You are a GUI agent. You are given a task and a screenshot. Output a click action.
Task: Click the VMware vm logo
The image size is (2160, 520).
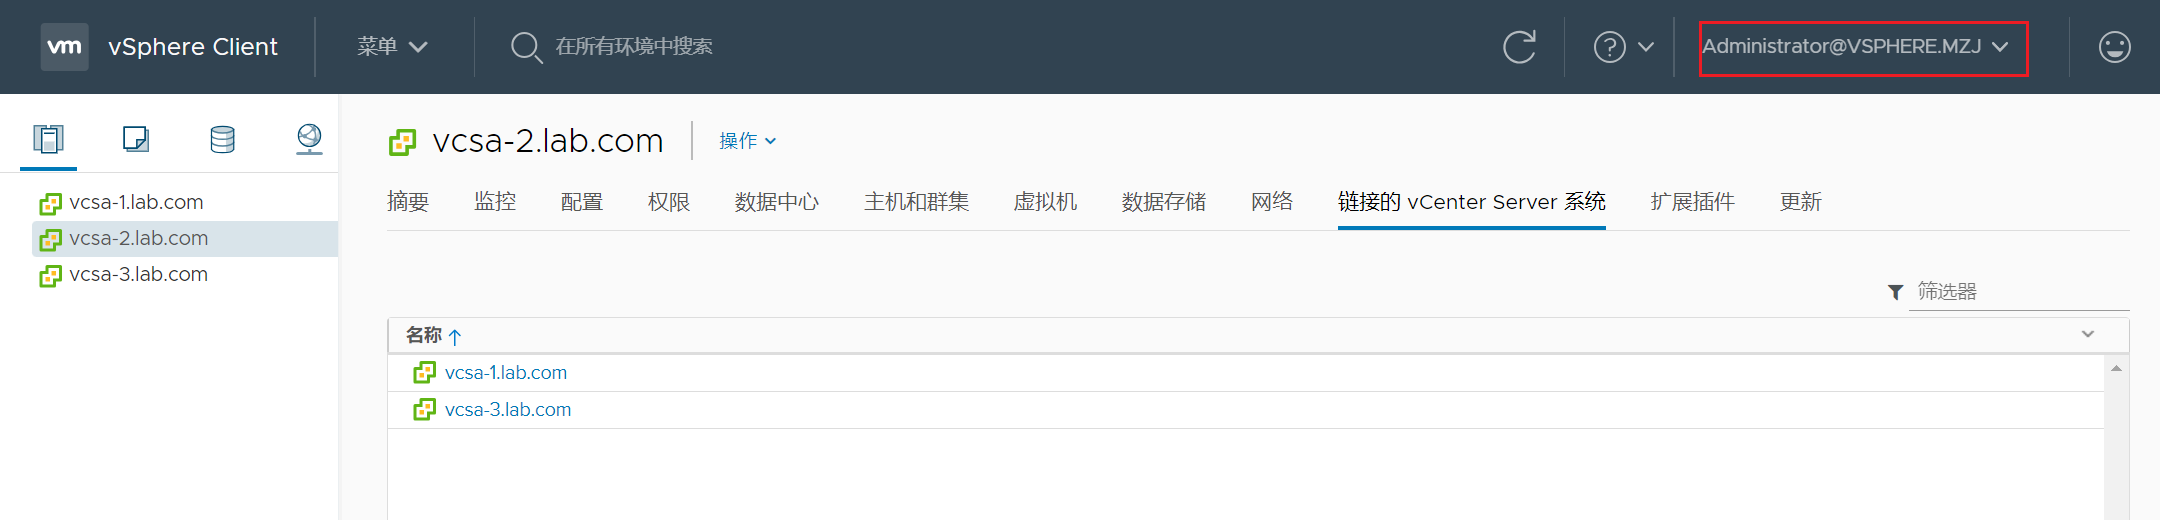point(64,47)
